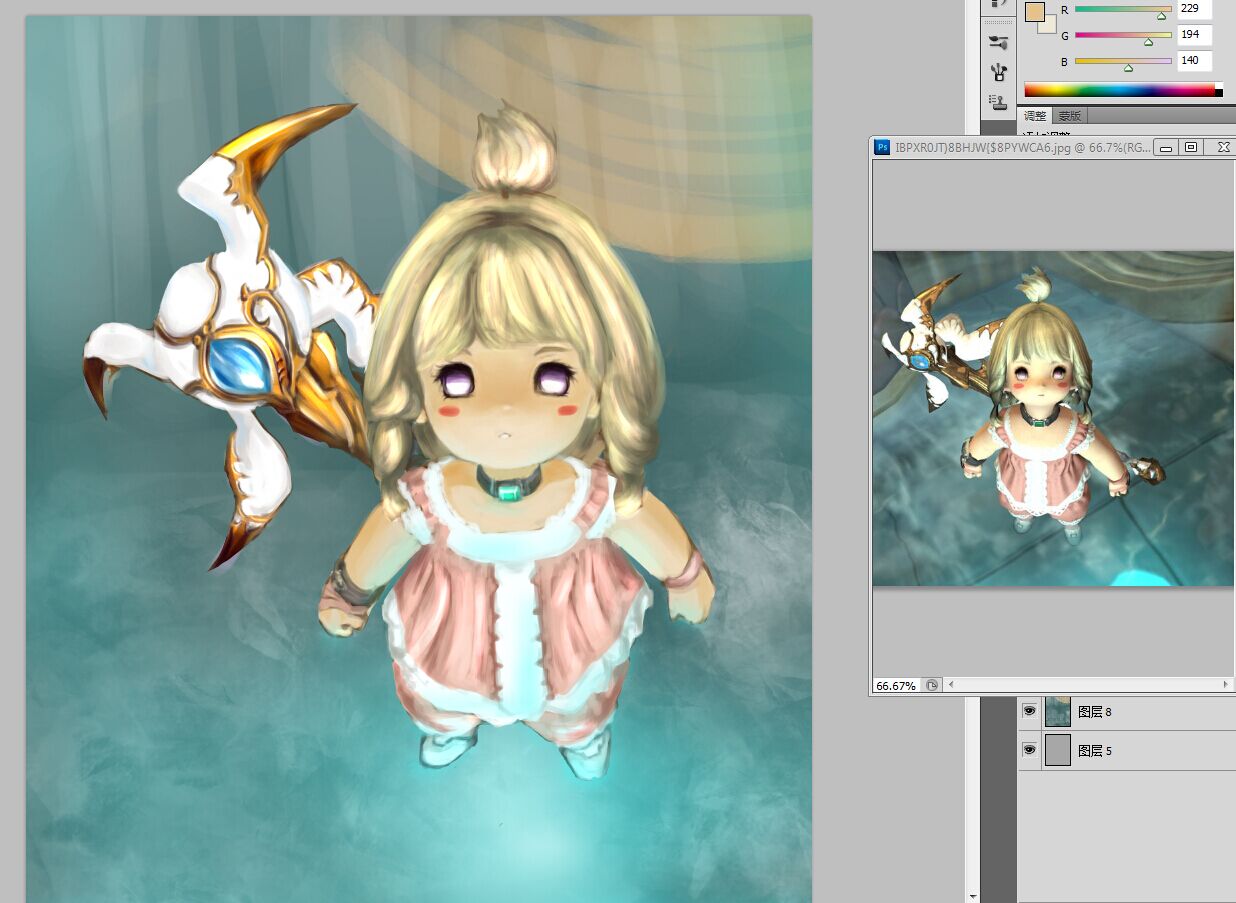Click the title bar of the jpg reference window
This screenshot has width=1236, height=903.
tap(1020, 147)
